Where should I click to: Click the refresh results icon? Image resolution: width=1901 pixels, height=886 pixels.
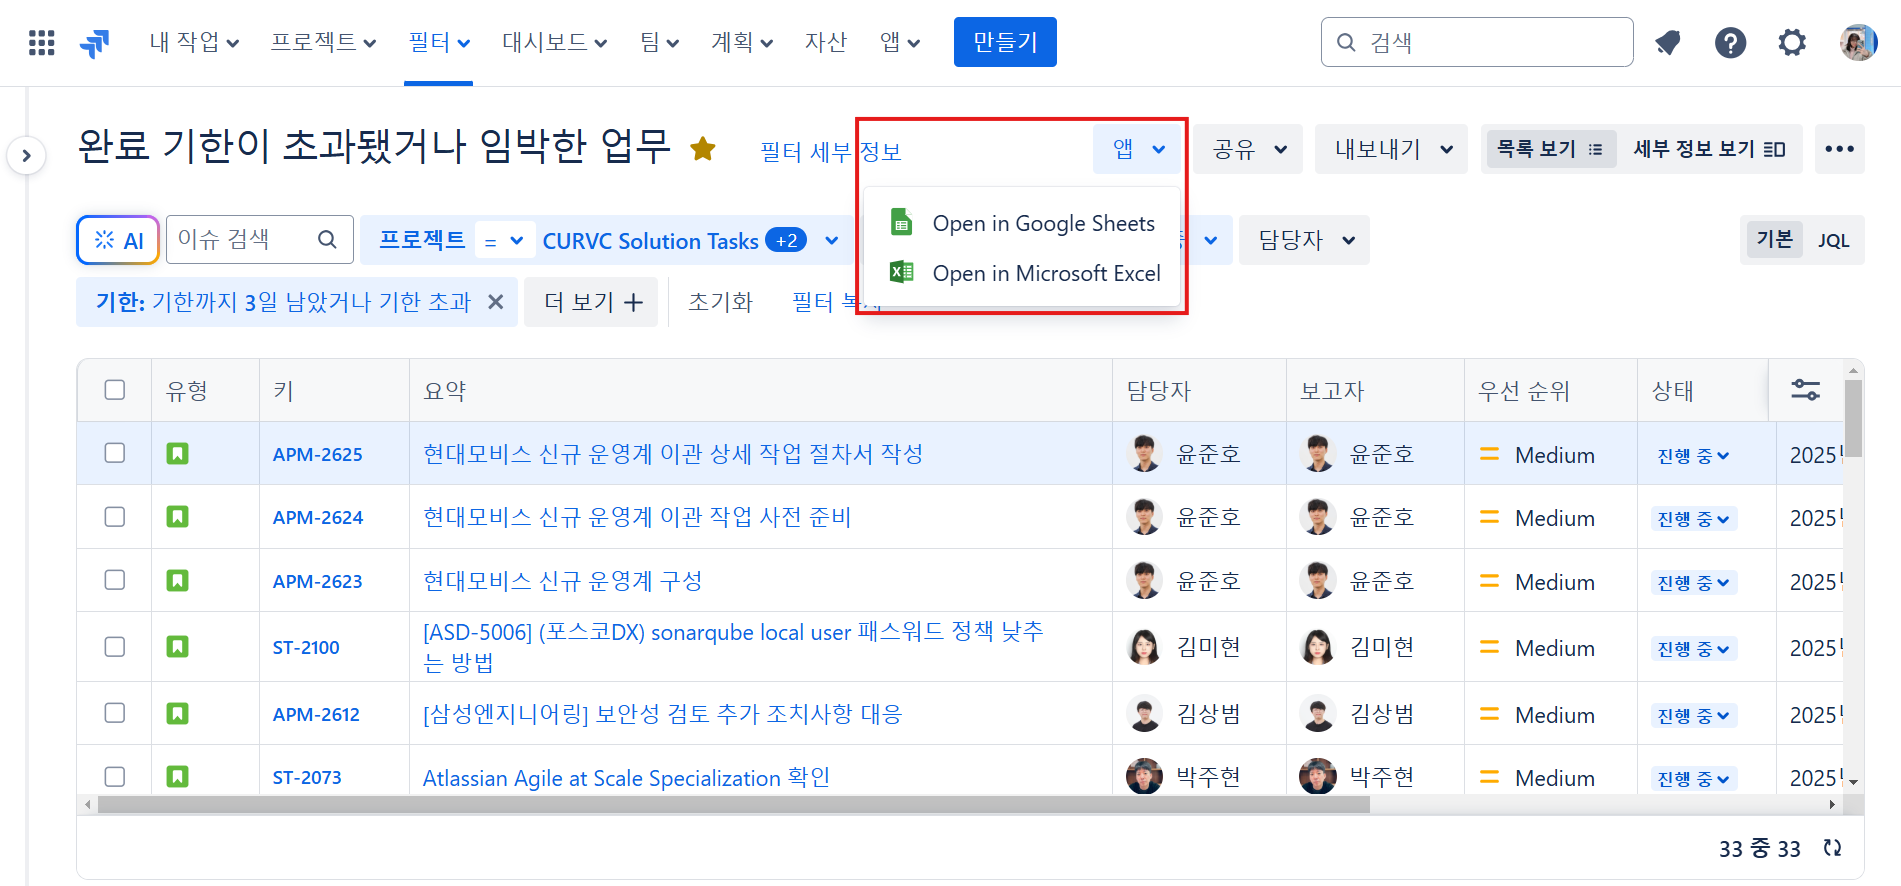[1832, 848]
